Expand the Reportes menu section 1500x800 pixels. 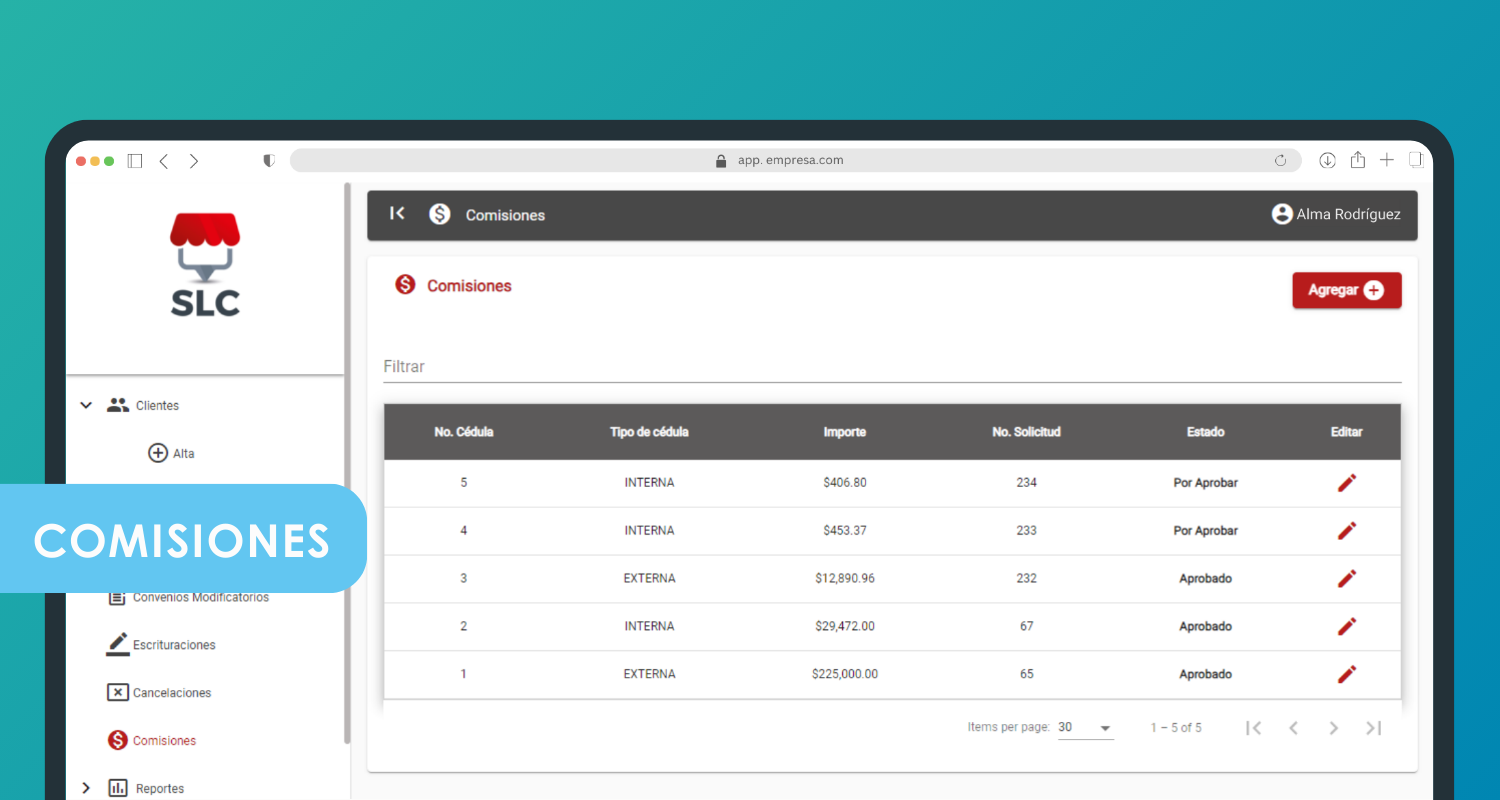pyautogui.click(x=86, y=788)
